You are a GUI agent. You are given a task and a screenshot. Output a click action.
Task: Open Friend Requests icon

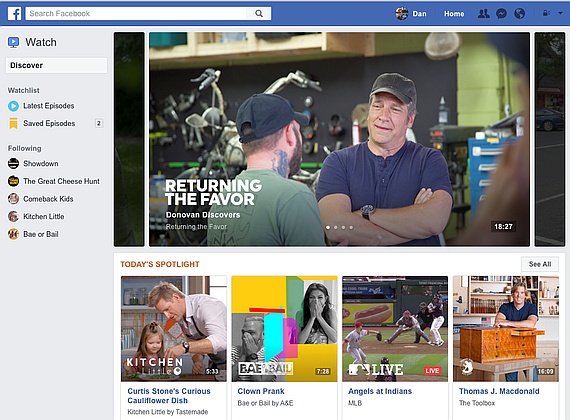click(x=483, y=14)
